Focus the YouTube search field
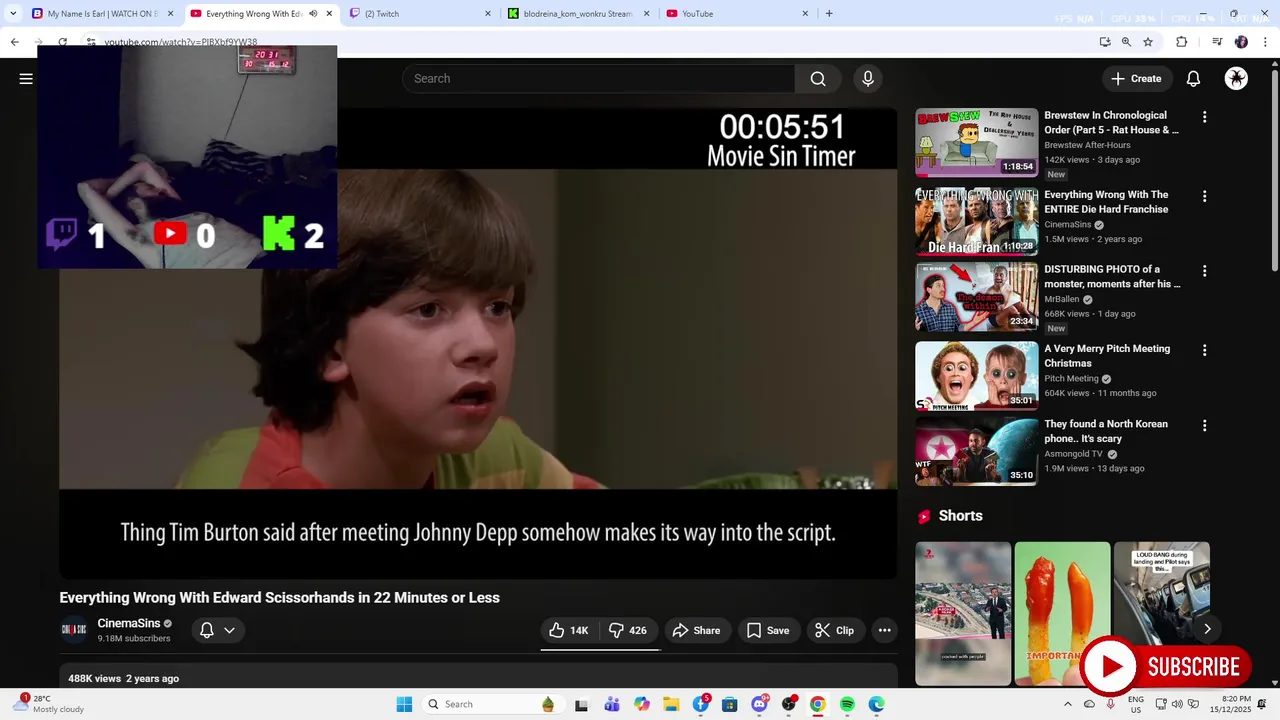Viewport: 1280px width, 720px height. coord(599,79)
